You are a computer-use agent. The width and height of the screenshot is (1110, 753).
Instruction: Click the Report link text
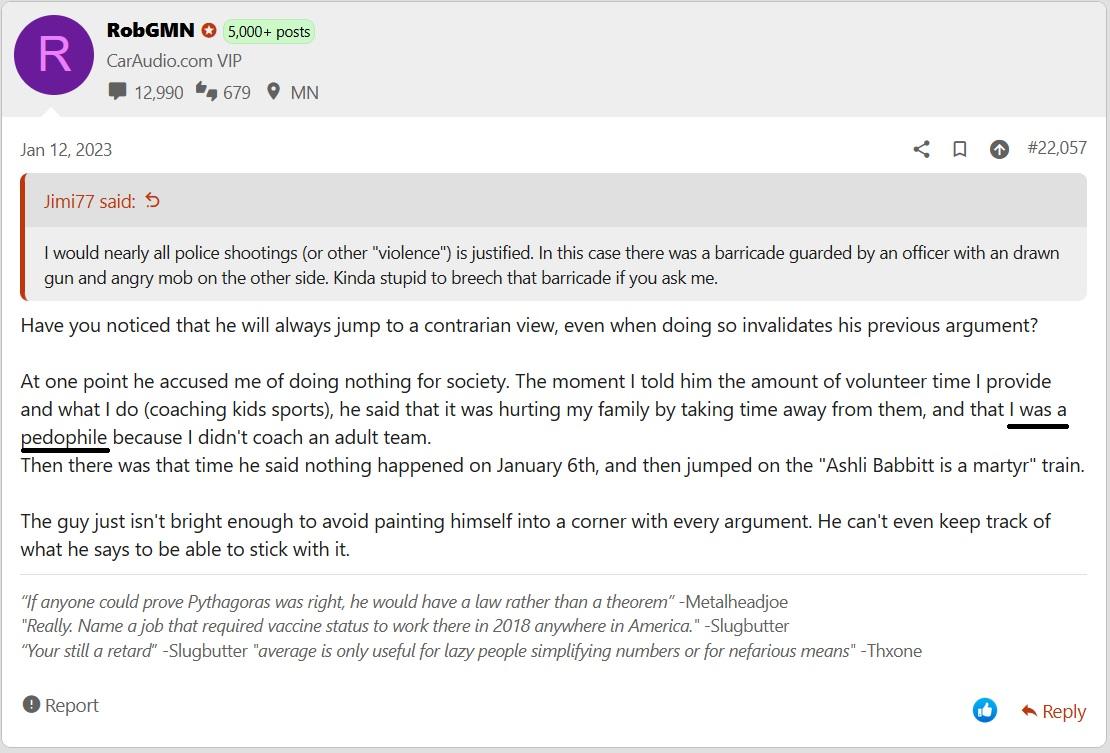(x=71, y=705)
